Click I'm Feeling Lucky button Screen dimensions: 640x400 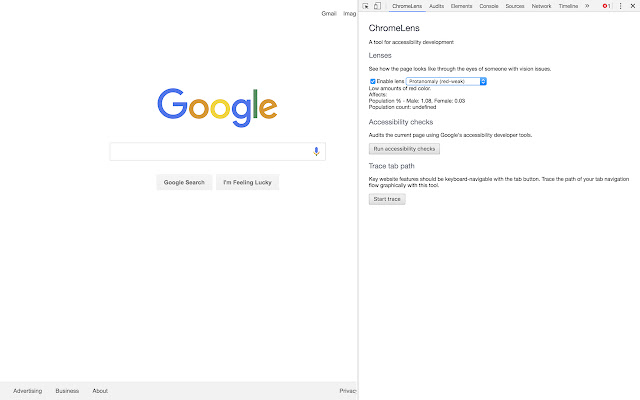247,182
